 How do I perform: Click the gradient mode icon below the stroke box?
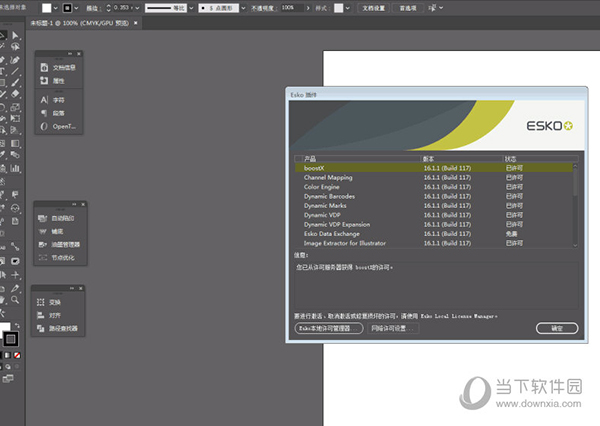pos(8,355)
